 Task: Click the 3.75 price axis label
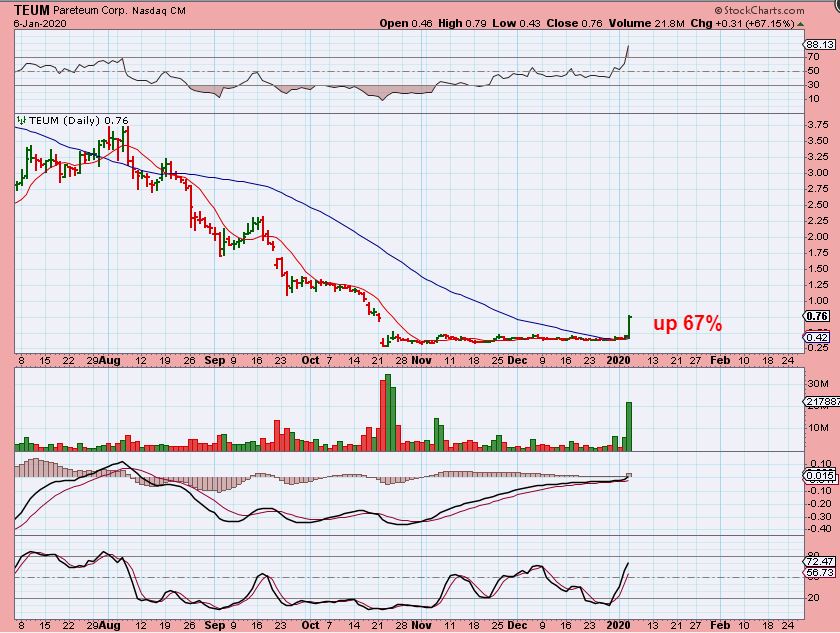click(x=818, y=125)
